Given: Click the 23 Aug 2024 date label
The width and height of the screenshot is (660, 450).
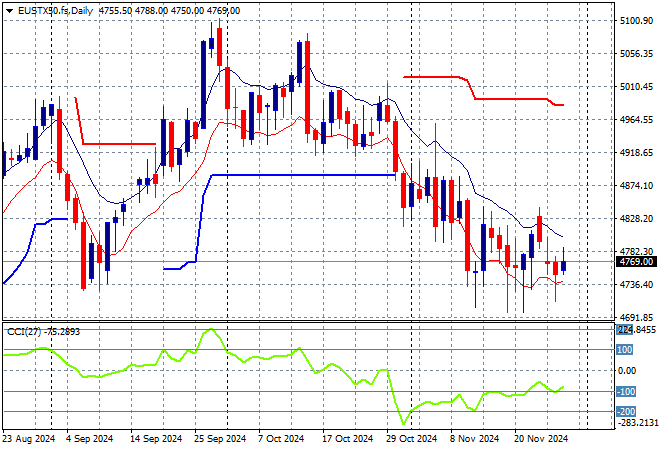Looking at the screenshot, I should [30, 438].
